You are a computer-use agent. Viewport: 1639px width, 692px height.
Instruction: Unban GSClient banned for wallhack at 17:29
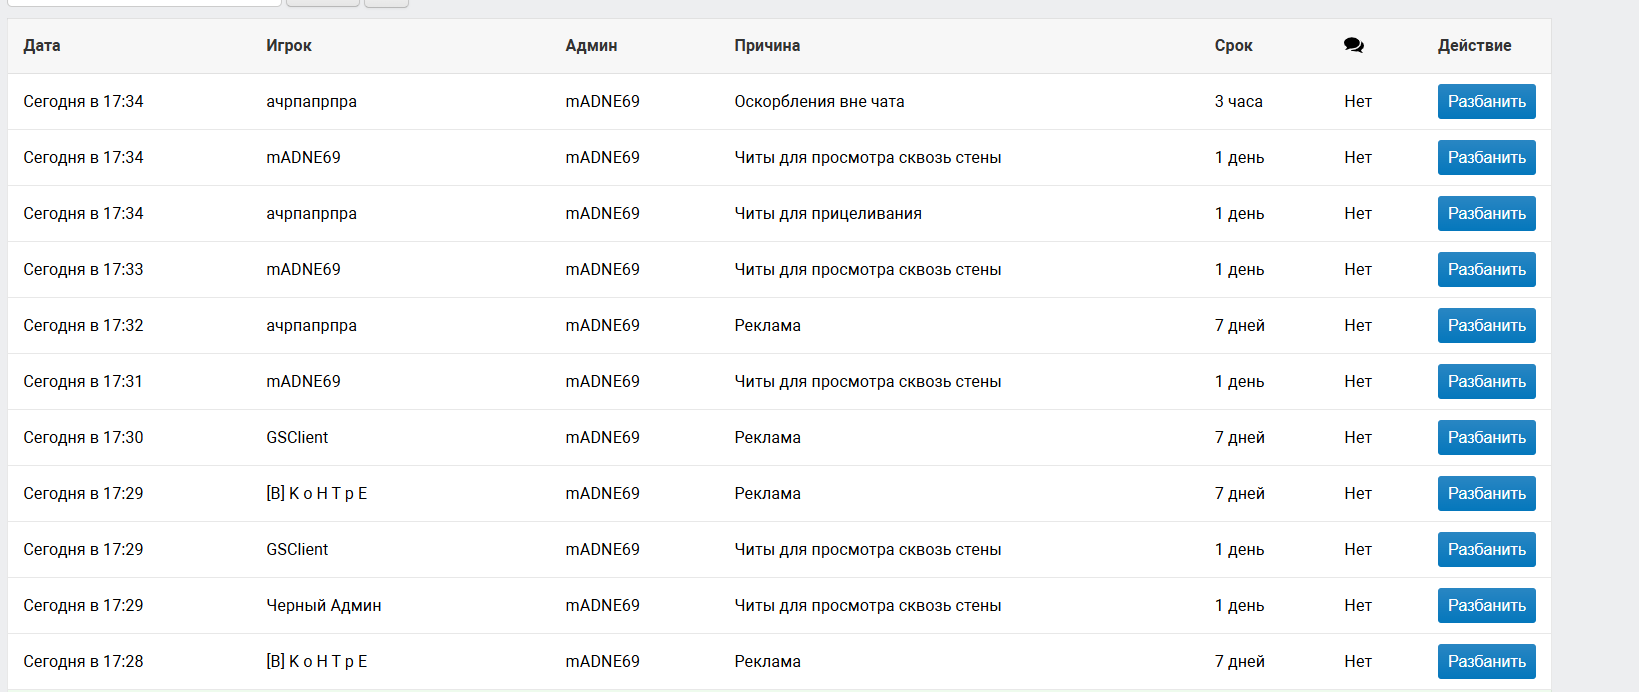pyautogui.click(x=1486, y=549)
